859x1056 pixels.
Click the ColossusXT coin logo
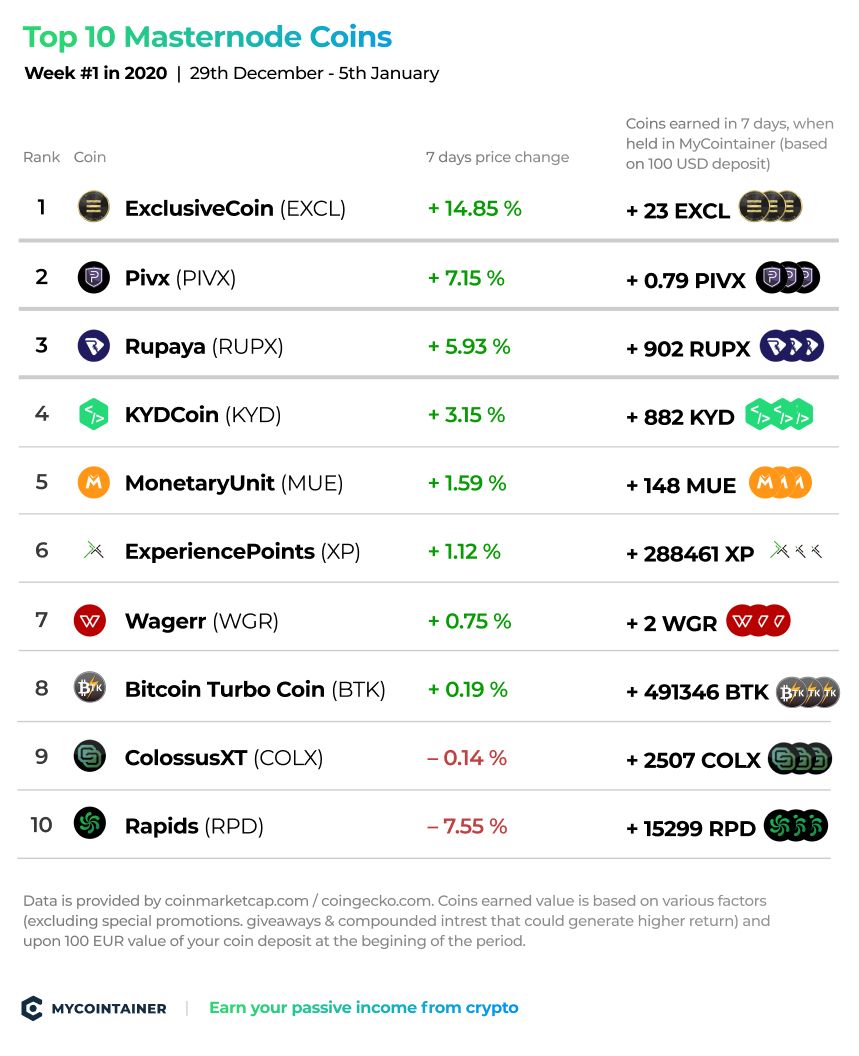pos(90,756)
